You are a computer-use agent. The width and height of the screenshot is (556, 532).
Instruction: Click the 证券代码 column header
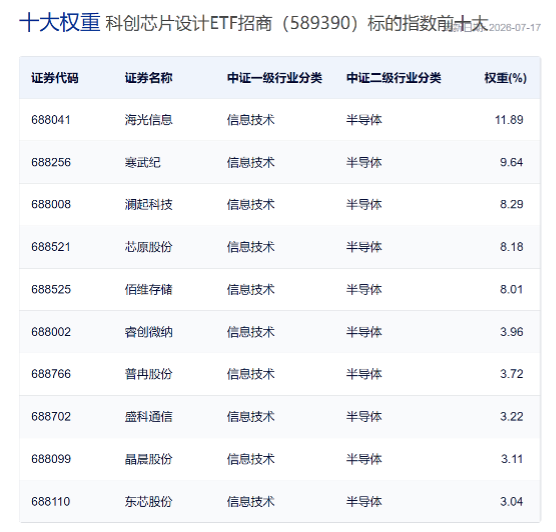pos(55,78)
